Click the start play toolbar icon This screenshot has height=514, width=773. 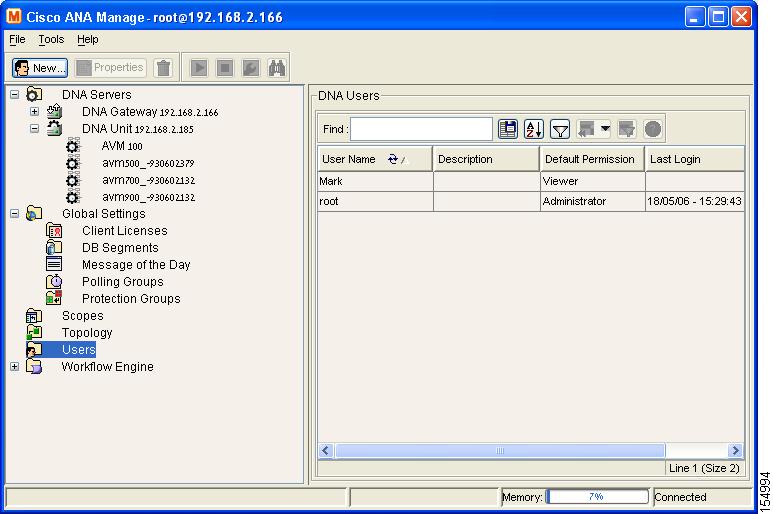pyautogui.click(x=199, y=68)
